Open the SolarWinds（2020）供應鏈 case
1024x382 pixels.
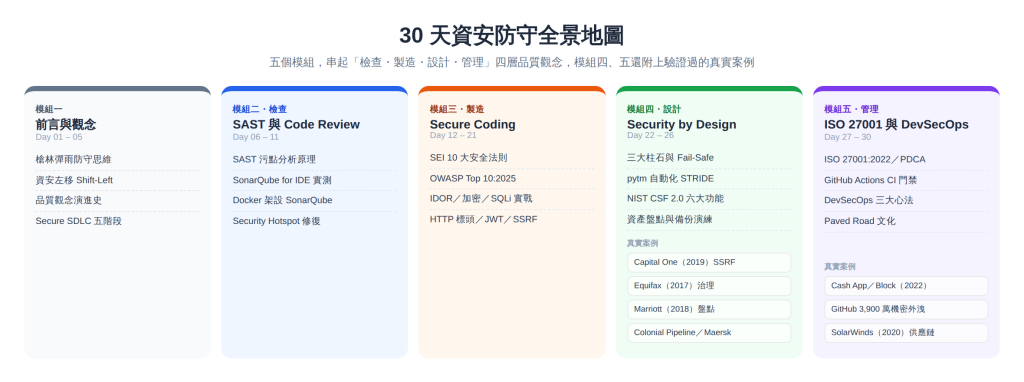906,333
